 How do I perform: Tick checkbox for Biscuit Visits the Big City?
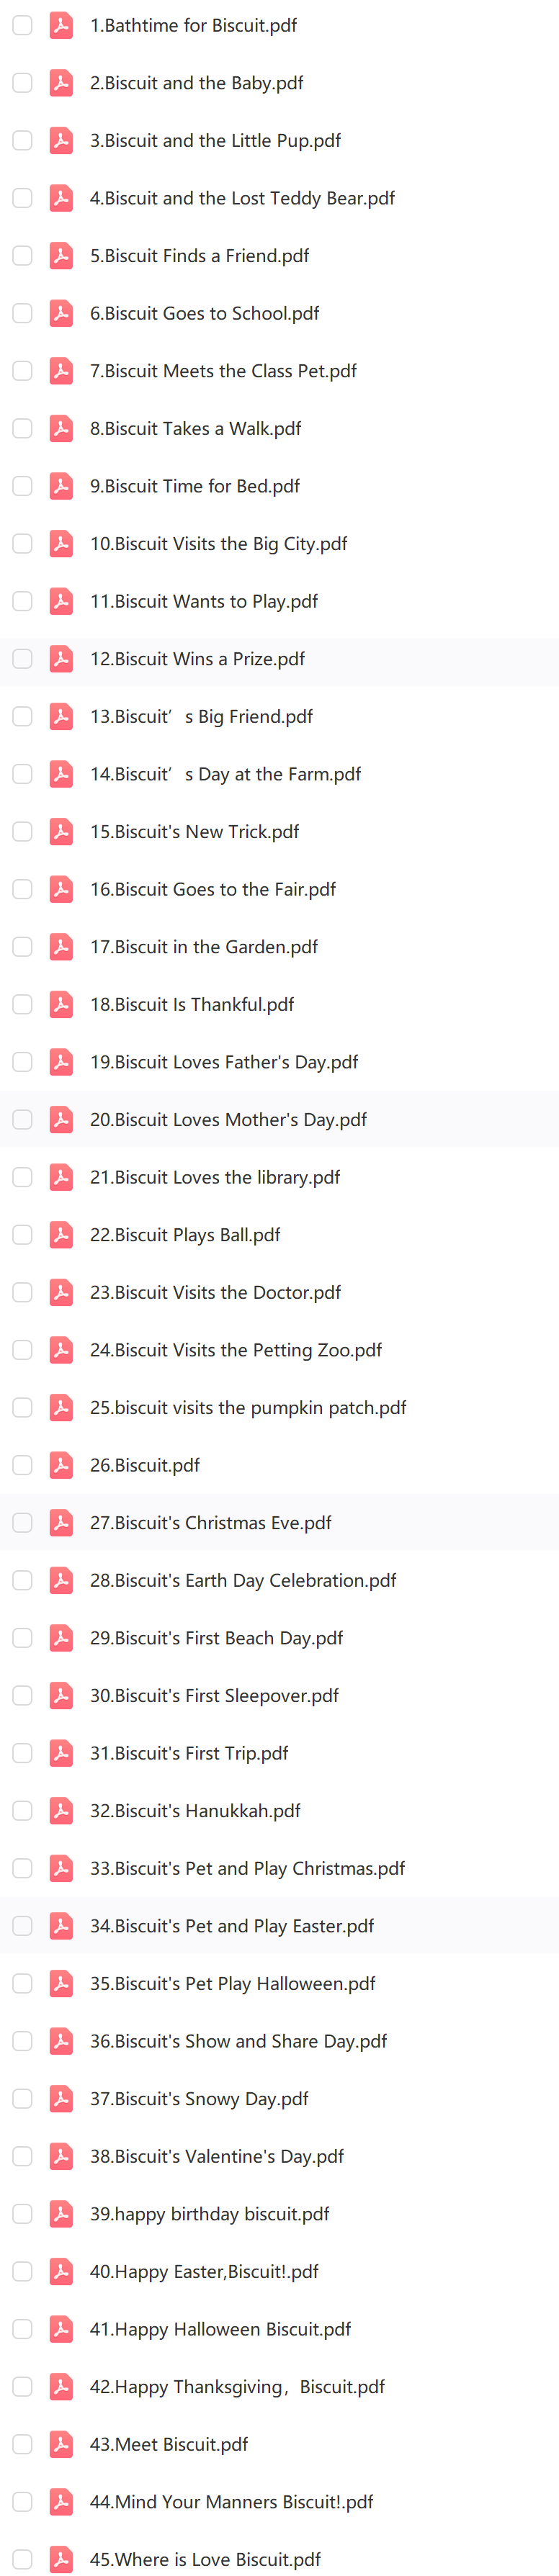pyautogui.click(x=22, y=544)
